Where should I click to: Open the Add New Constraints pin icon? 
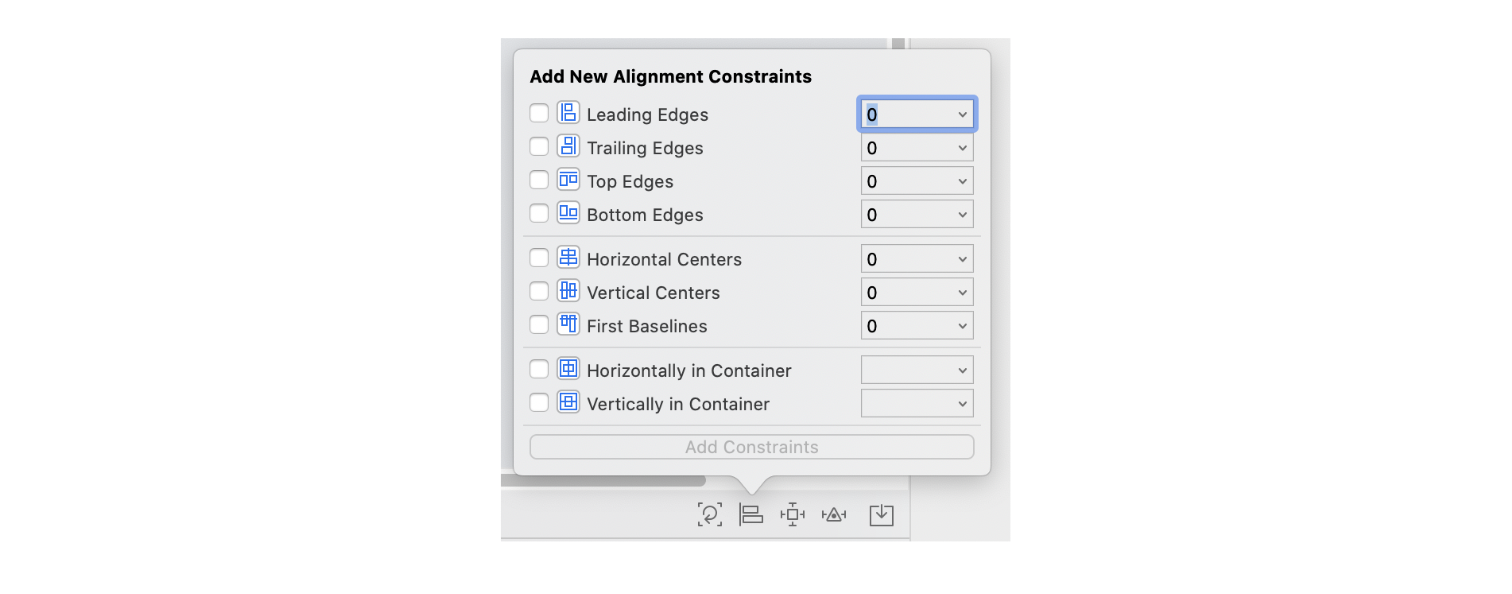793,515
